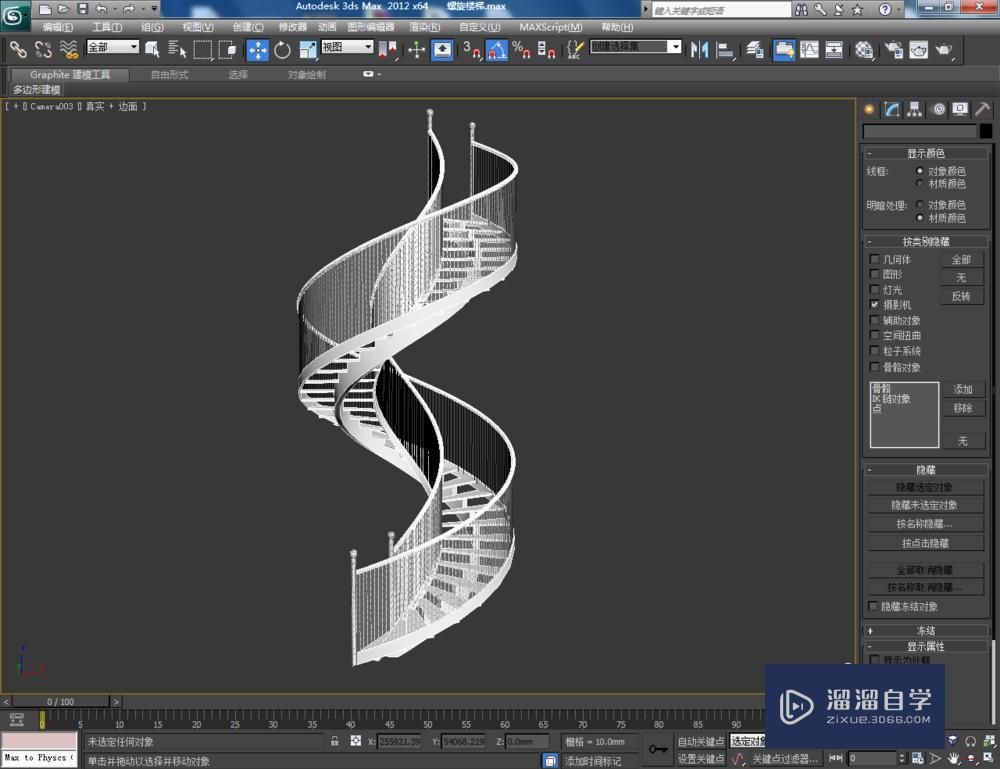Tick the 辅助对象 checkbox

[x=874, y=320]
